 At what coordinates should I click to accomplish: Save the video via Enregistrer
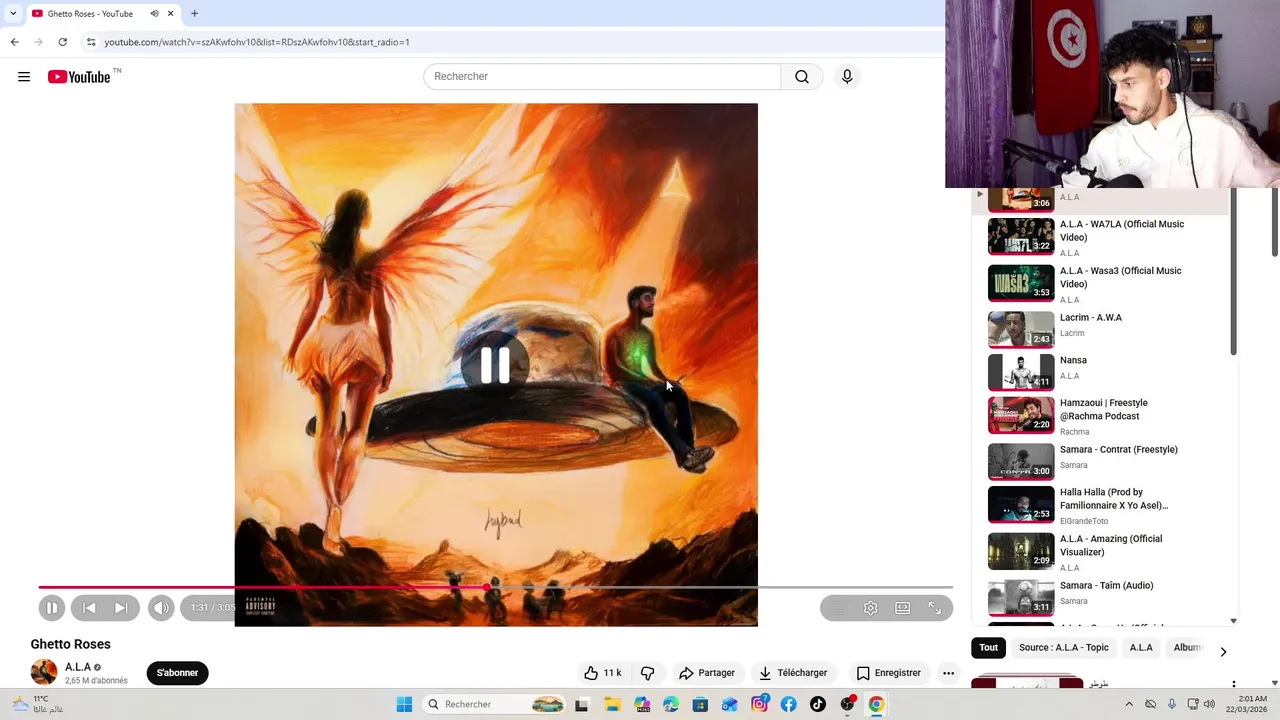(888, 673)
